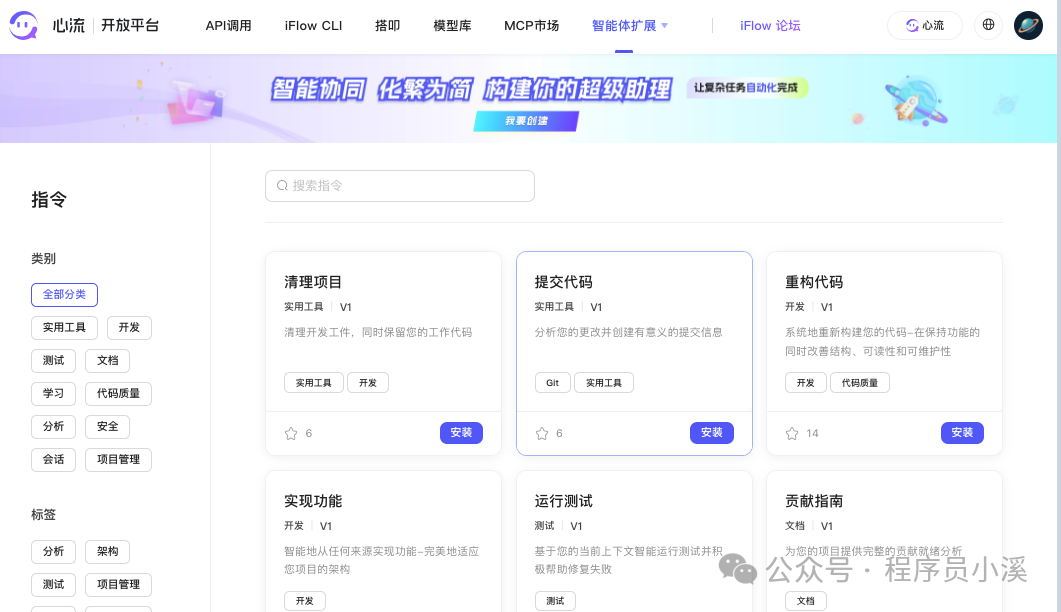Click the globe language icon
1061x612 pixels.
[x=988, y=25]
